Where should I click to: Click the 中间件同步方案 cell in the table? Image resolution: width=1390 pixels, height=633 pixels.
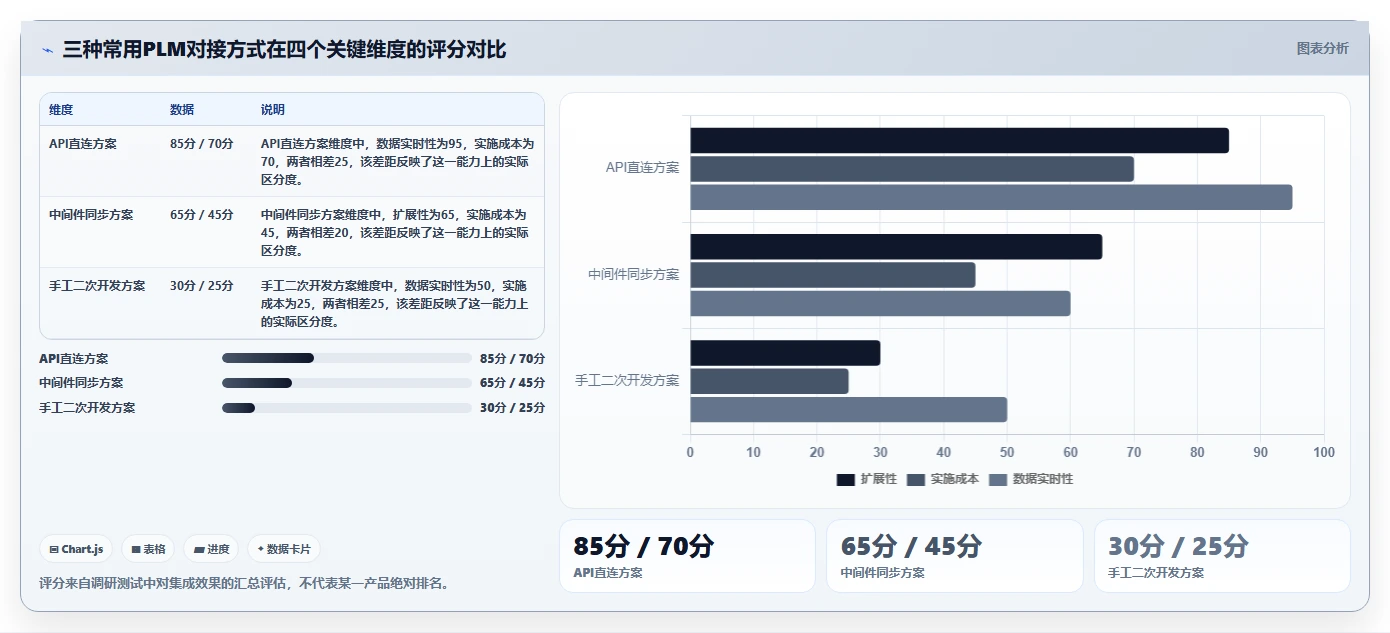[91, 215]
